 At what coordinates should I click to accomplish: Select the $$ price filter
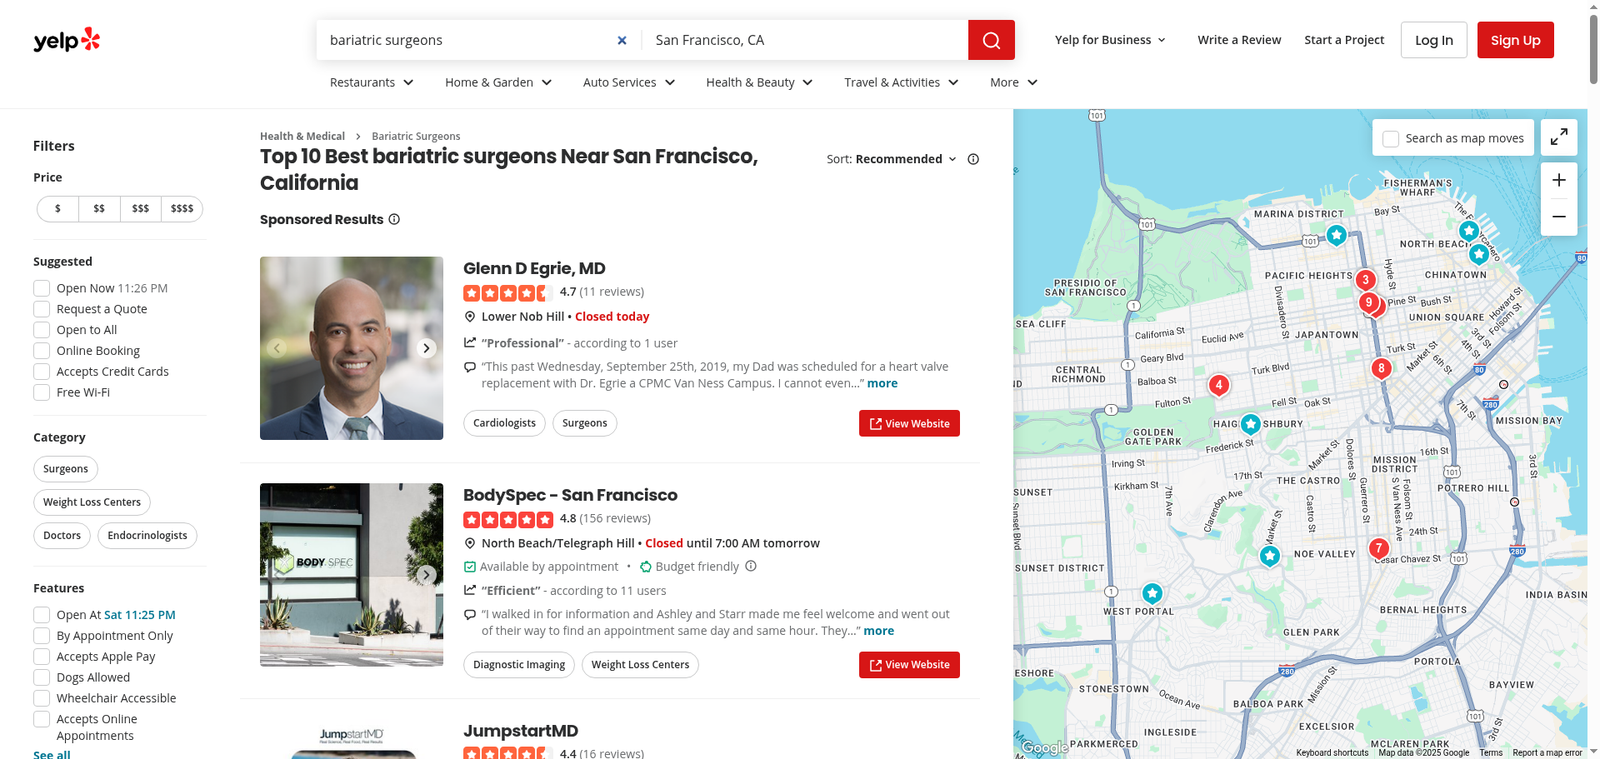99,209
